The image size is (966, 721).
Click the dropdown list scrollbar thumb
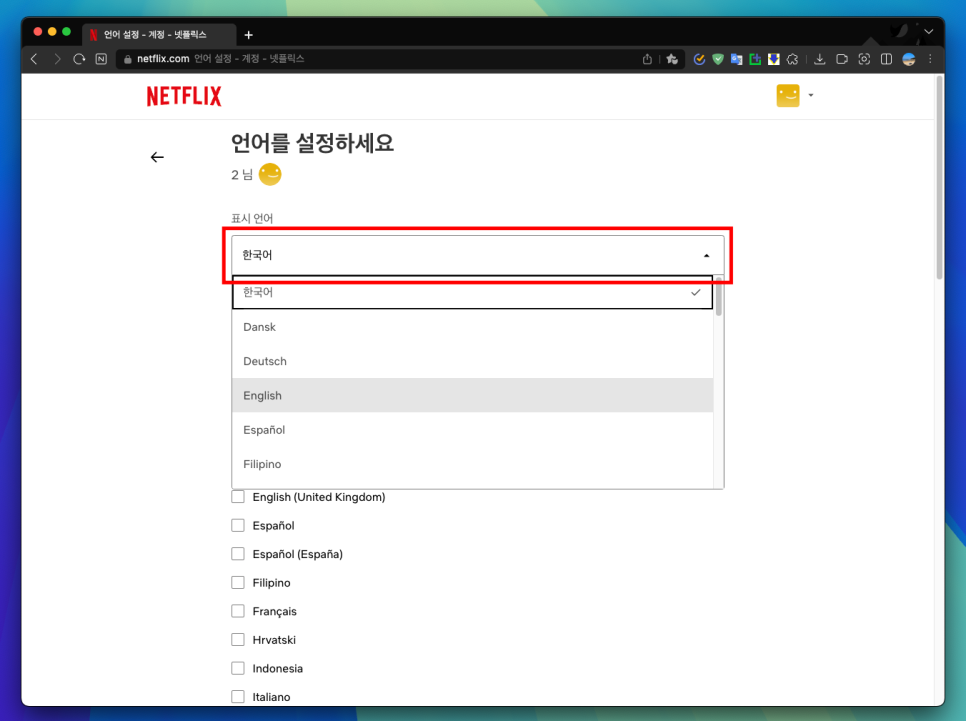(x=718, y=296)
